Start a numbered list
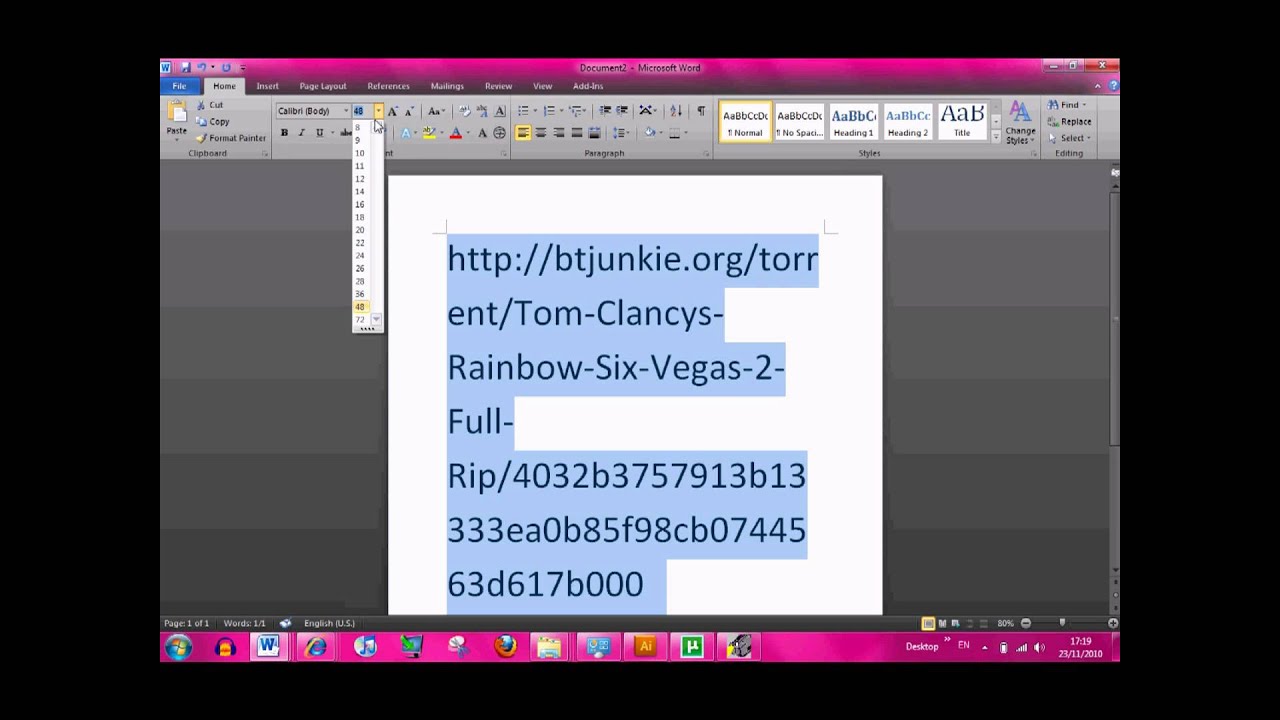 pyautogui.click(x=550, y=111)
